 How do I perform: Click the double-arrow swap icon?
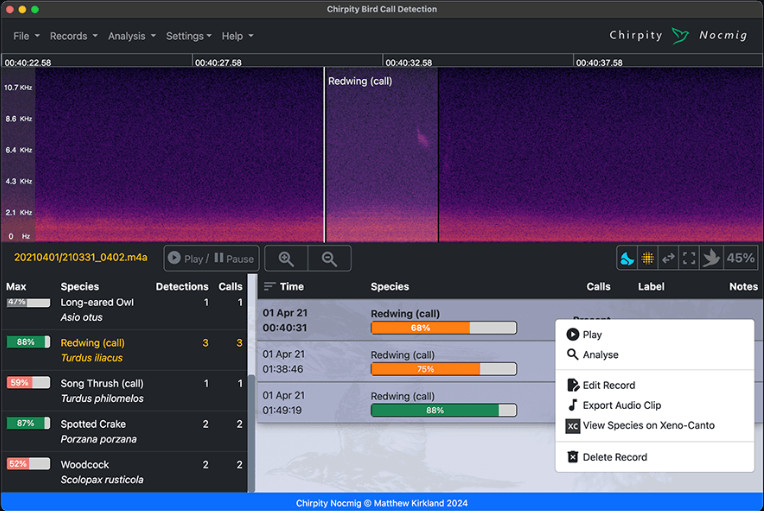click(668, 258)
